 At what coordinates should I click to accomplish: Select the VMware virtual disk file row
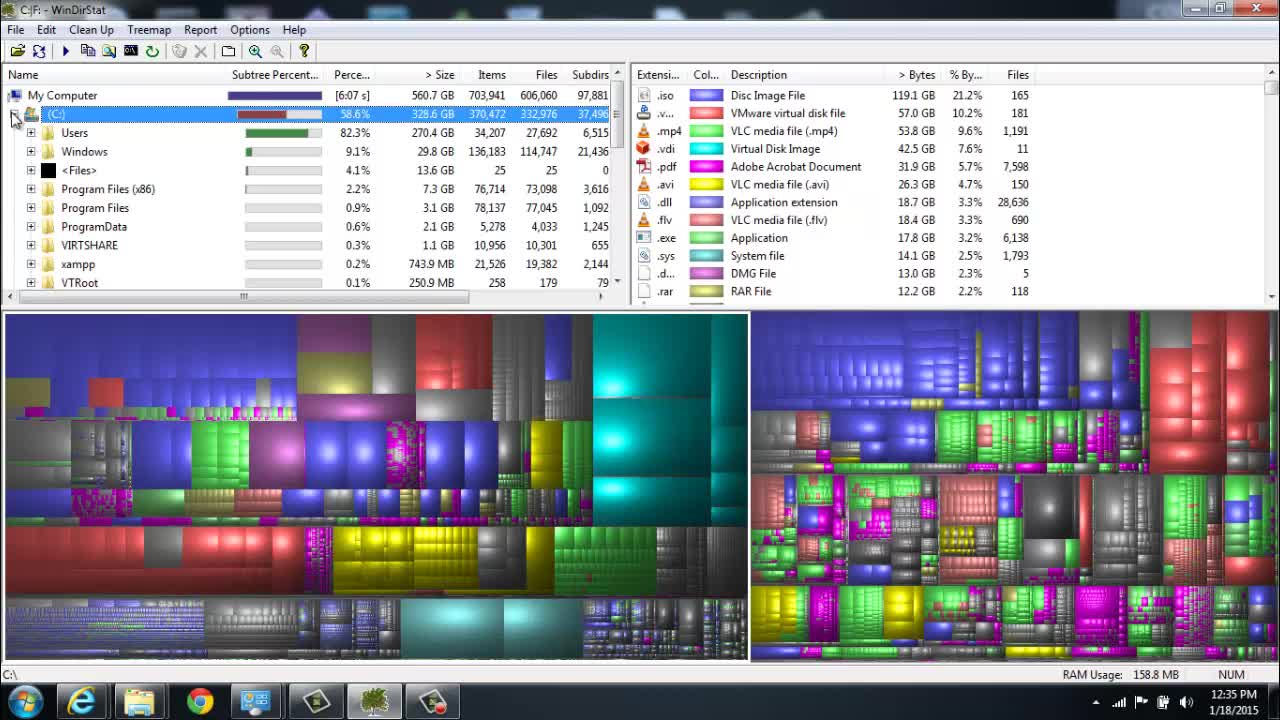click(835, 113)
